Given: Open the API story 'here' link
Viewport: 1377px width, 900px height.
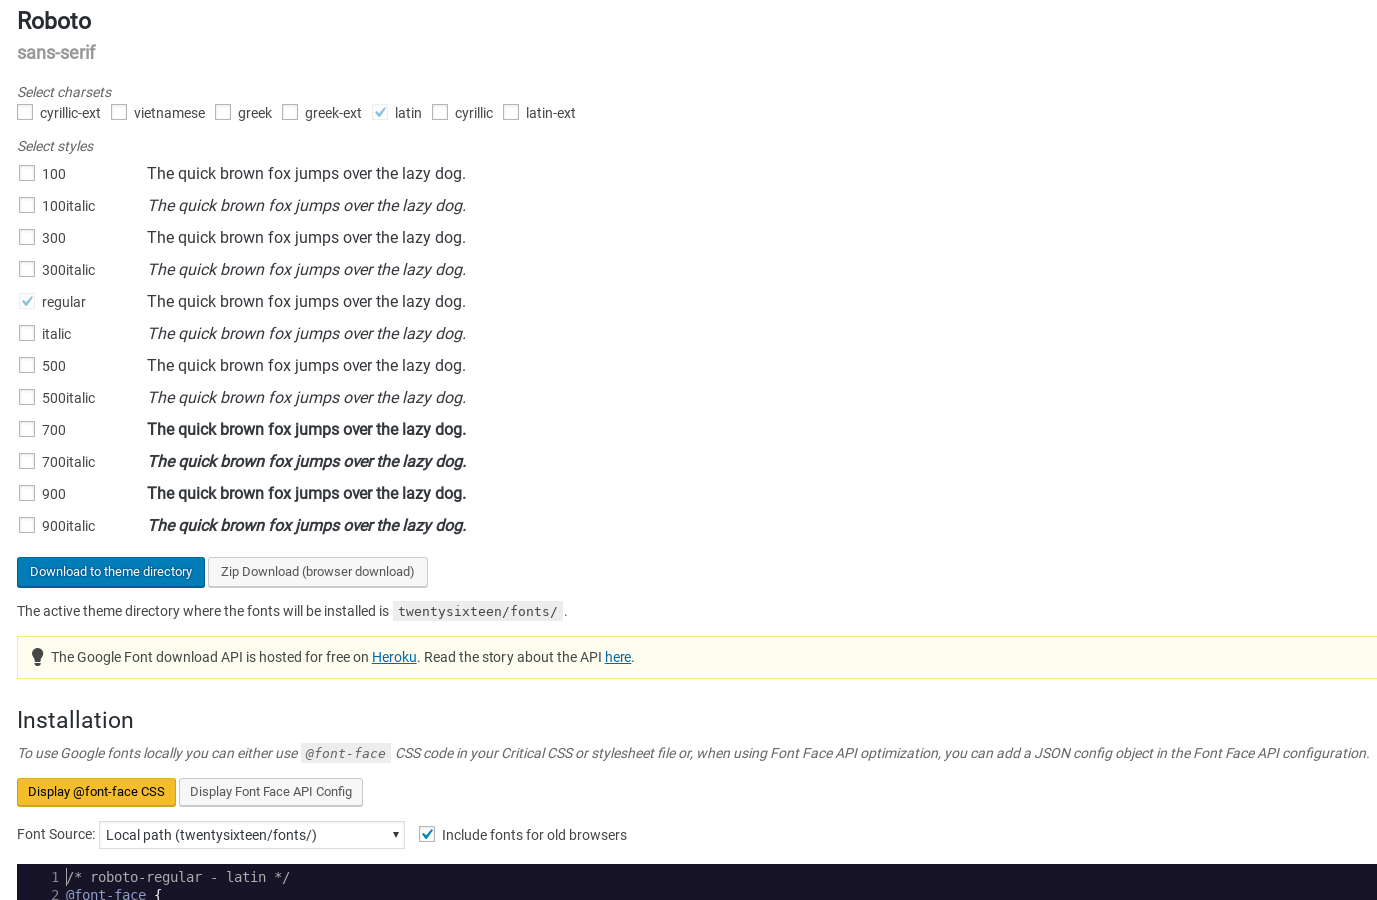Looking at the screenshot, I should [618, 657].
